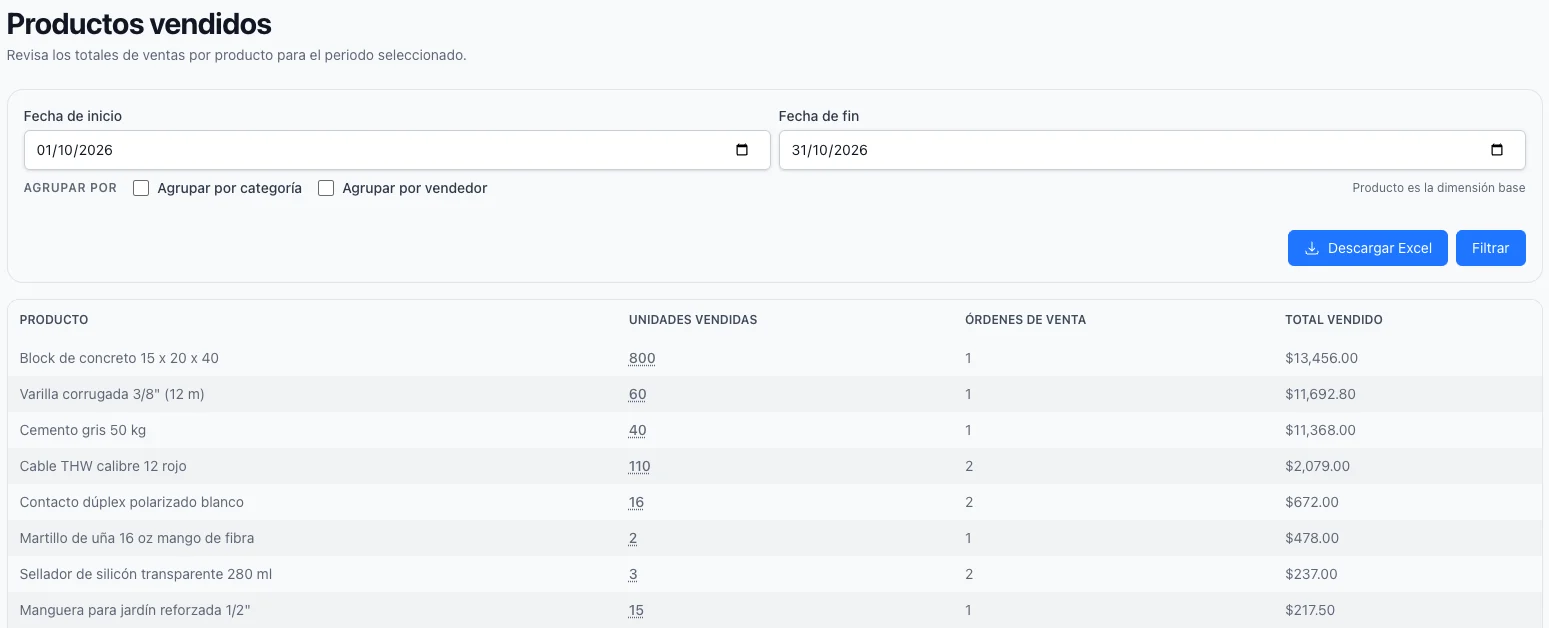This screenshot has width=1549, height=628.
Task: Download the Excel report
Action: click(1367, 248)
